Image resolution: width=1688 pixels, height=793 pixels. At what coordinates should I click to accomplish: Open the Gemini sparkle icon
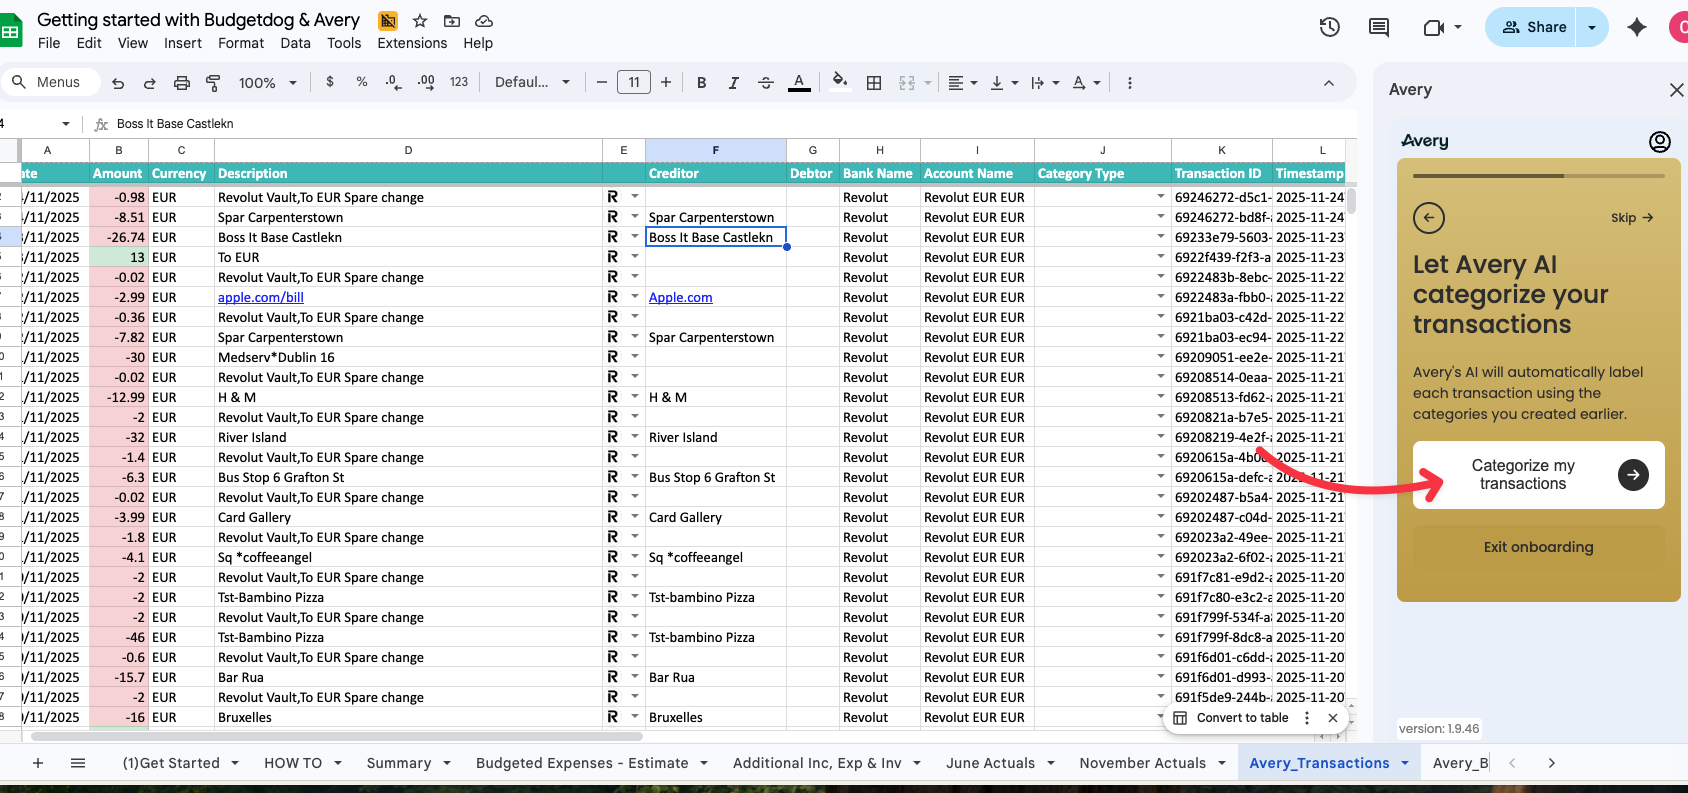(x=1636, y=28)
